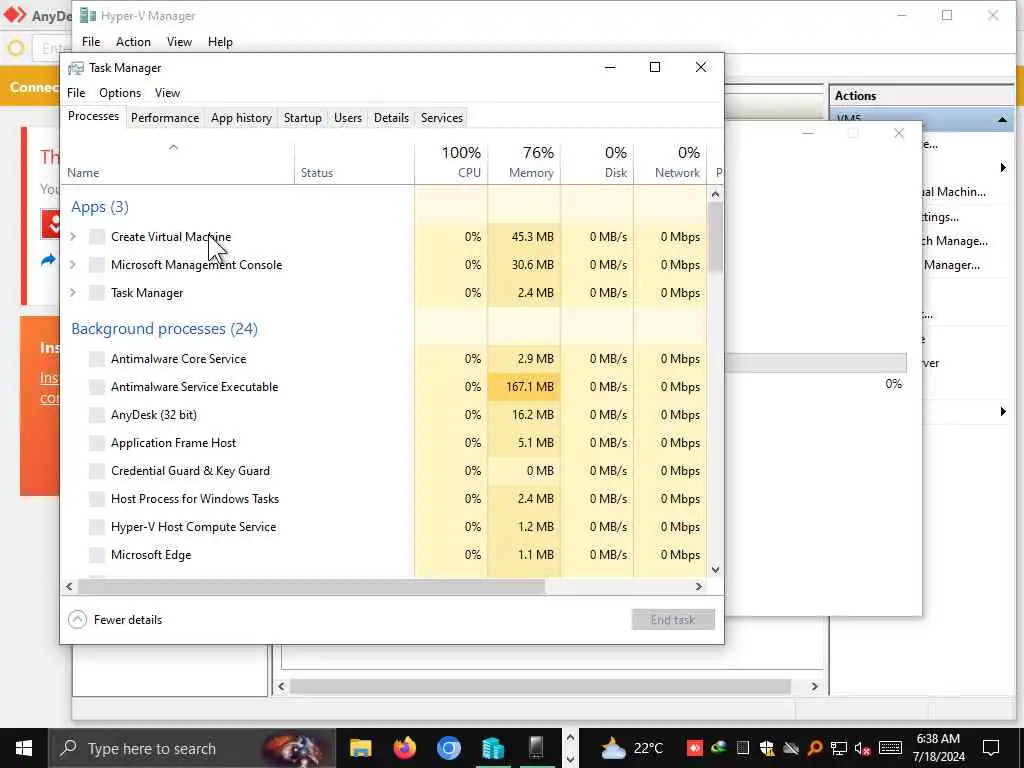Click Task Manager vertical scrollbar up arrow
This screenshot has width=1024, height=768.
tap(715, 194)
